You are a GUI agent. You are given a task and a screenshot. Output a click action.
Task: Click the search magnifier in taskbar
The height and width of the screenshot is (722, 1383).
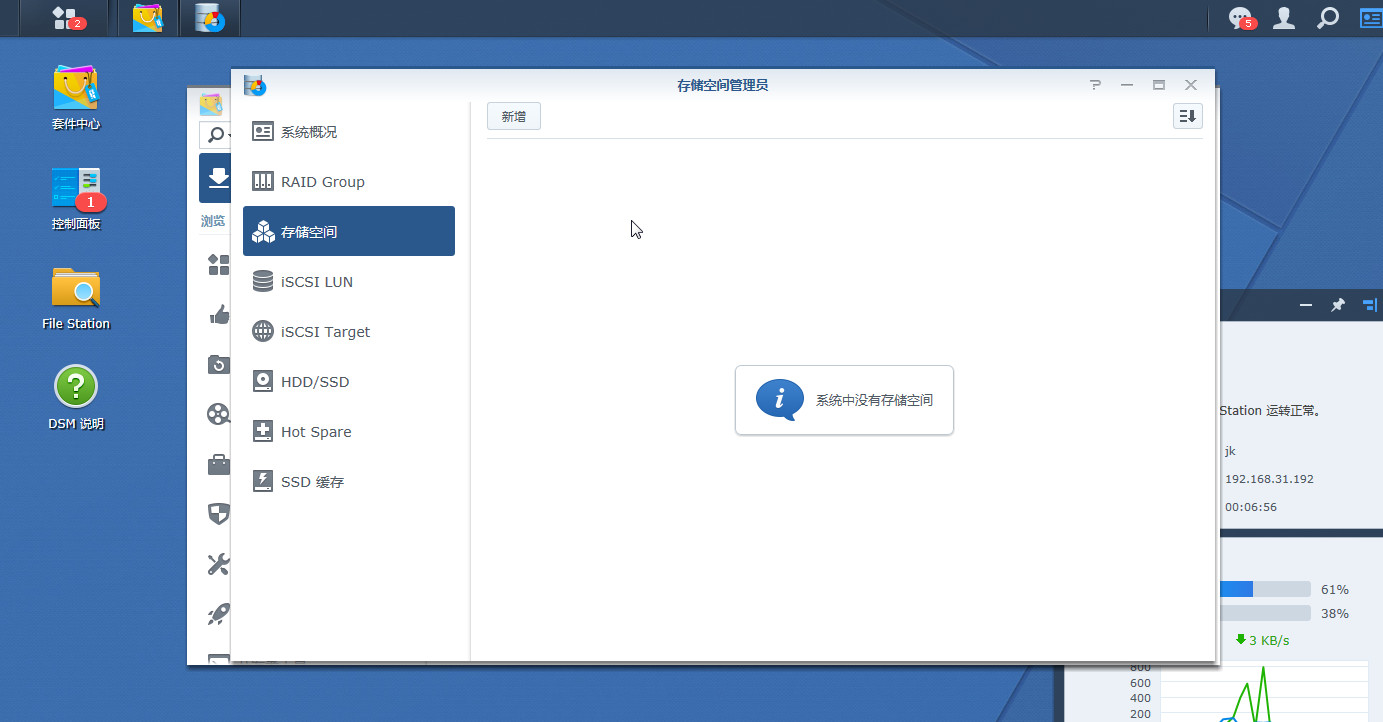click(1327, 18)
